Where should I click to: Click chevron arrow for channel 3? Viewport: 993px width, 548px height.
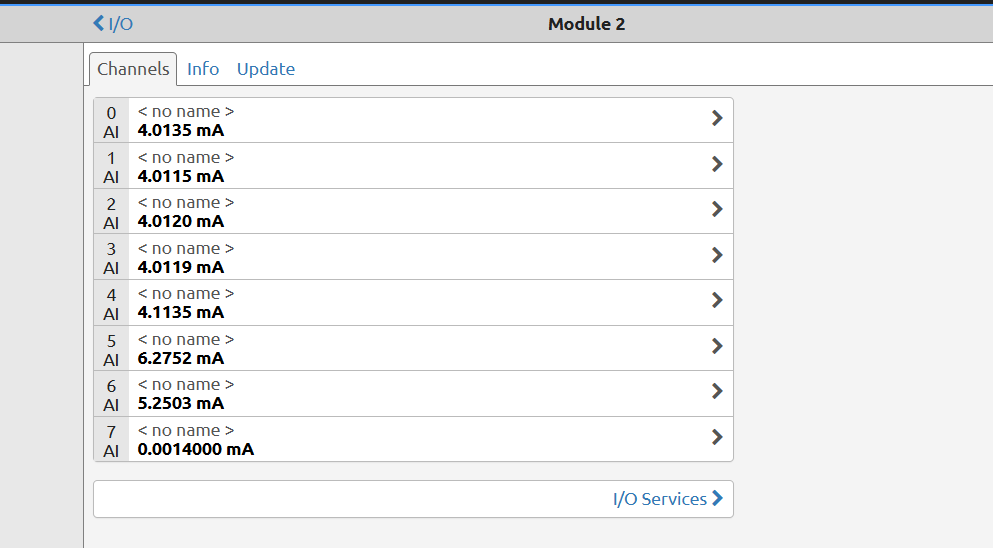point(717,255)
